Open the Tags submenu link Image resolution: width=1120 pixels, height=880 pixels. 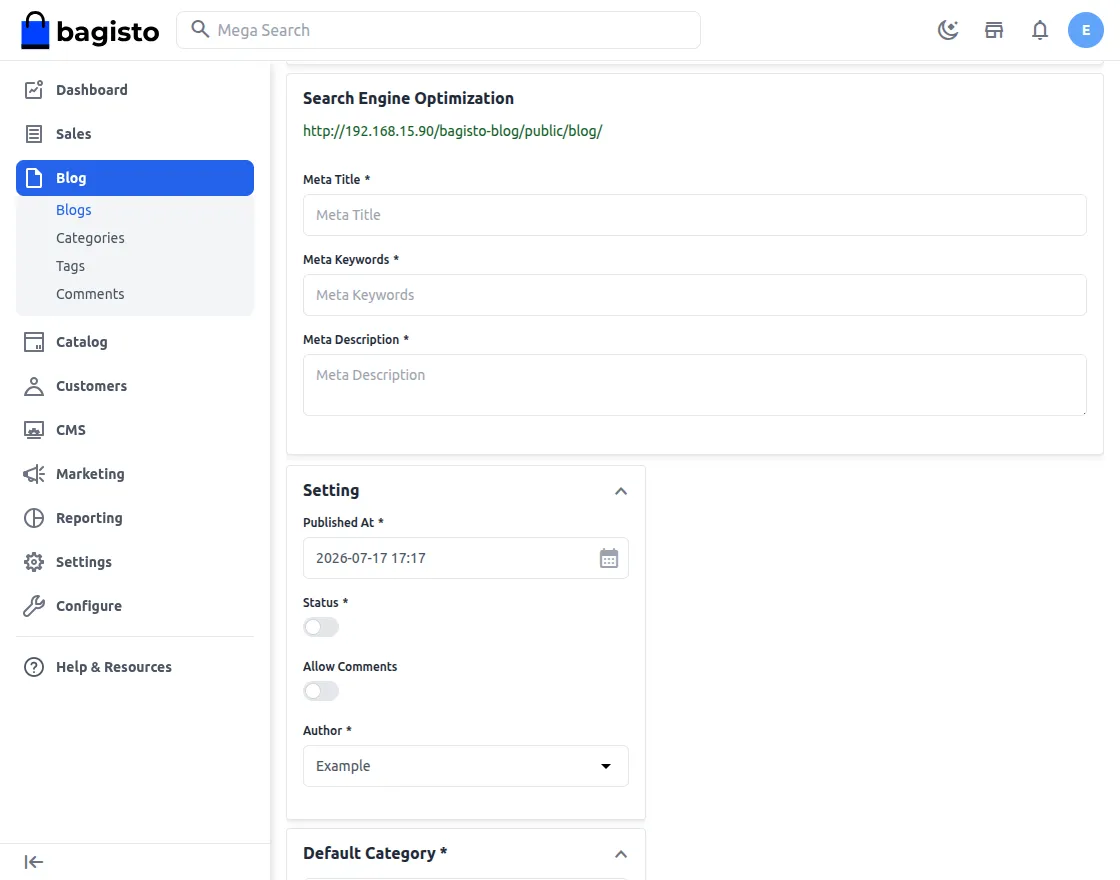pos(70,266)
